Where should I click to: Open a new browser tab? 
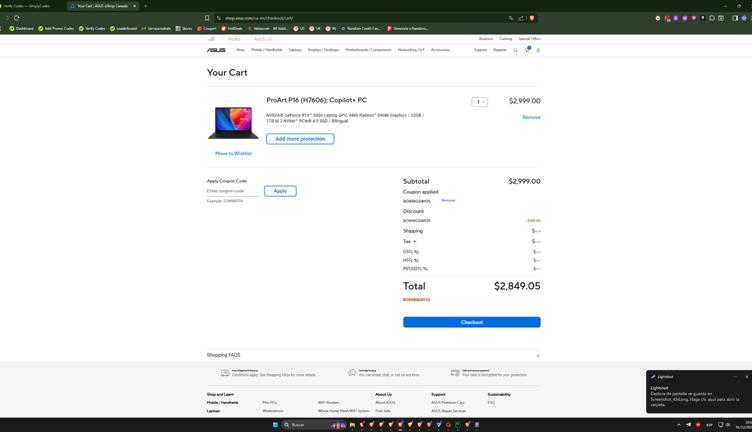click(145, 6)
